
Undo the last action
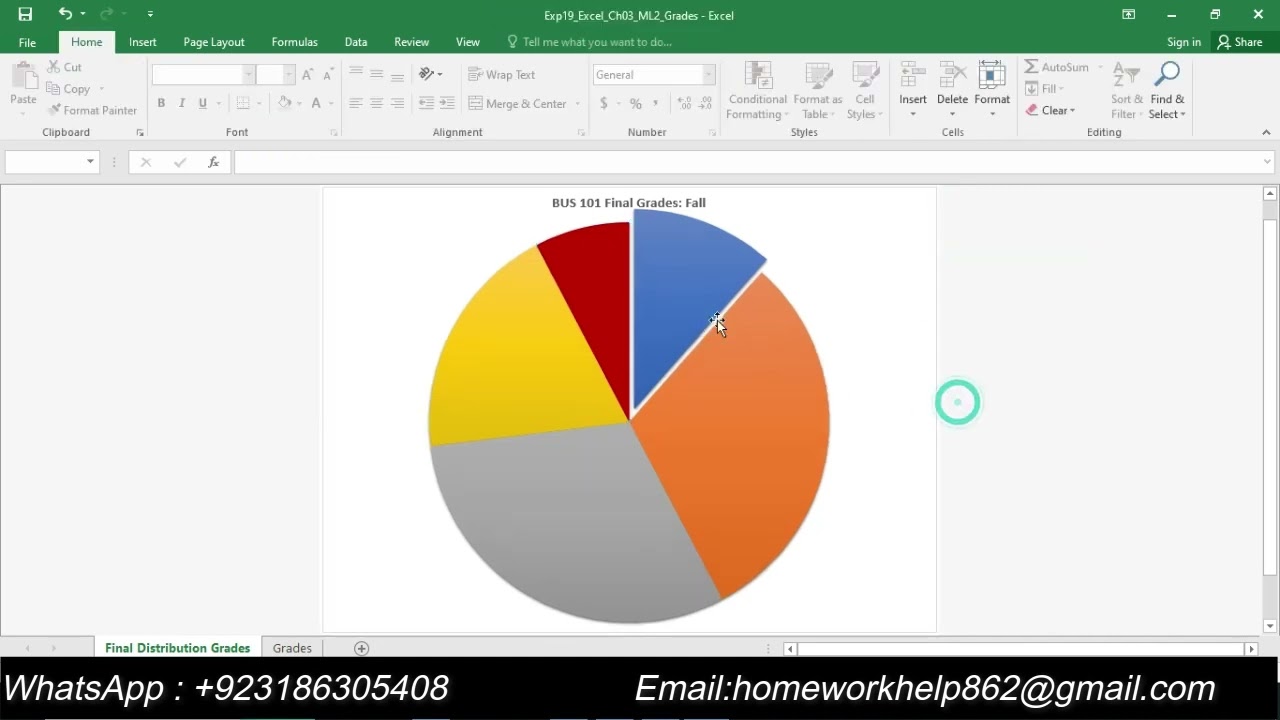coord(65,14)
